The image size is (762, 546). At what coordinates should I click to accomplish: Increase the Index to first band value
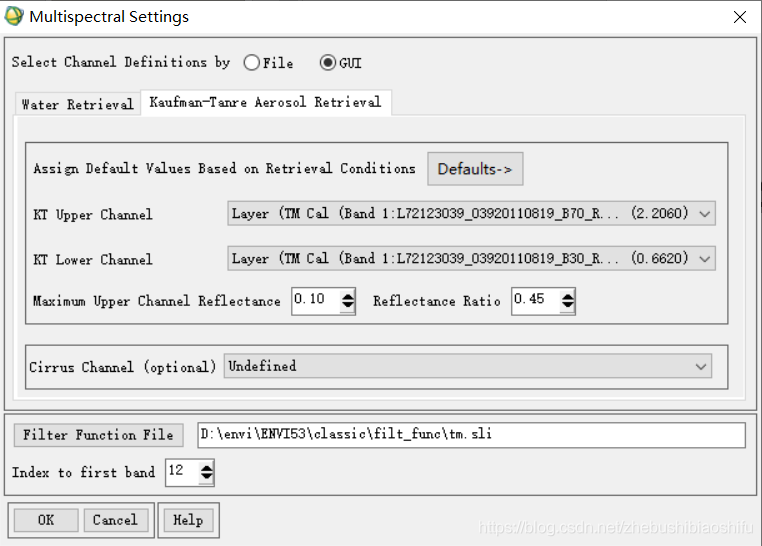(x=207, y=467)
